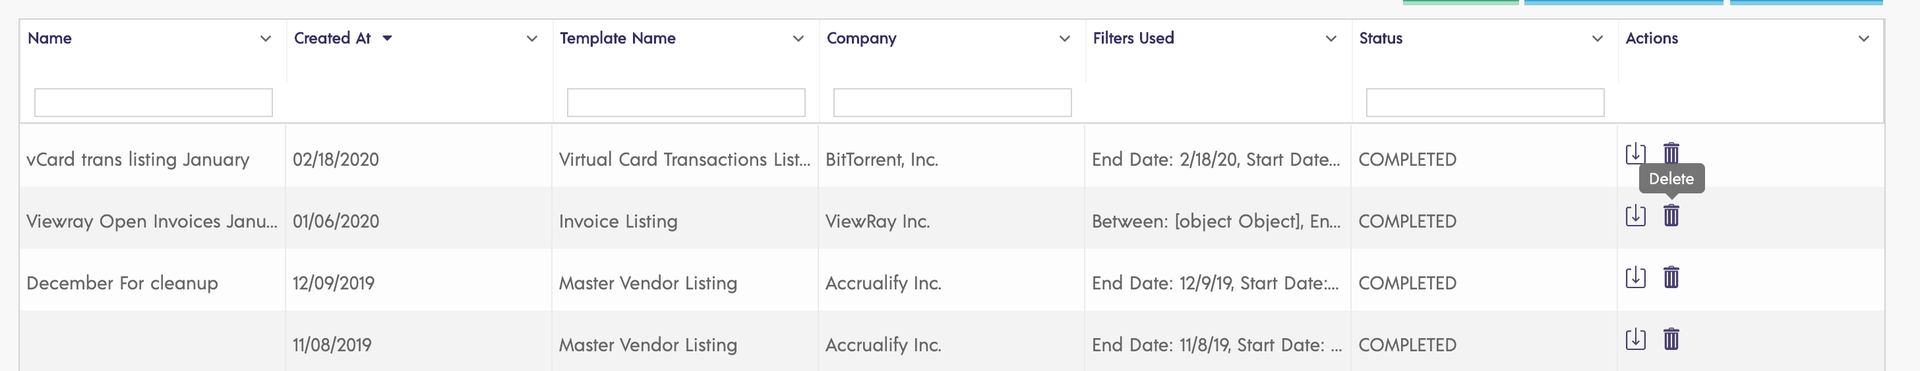Image resolution: width=1920 pixels, height=371 pixels.
Task: Open the Created At column menu chevron
Action: (532, 39)
